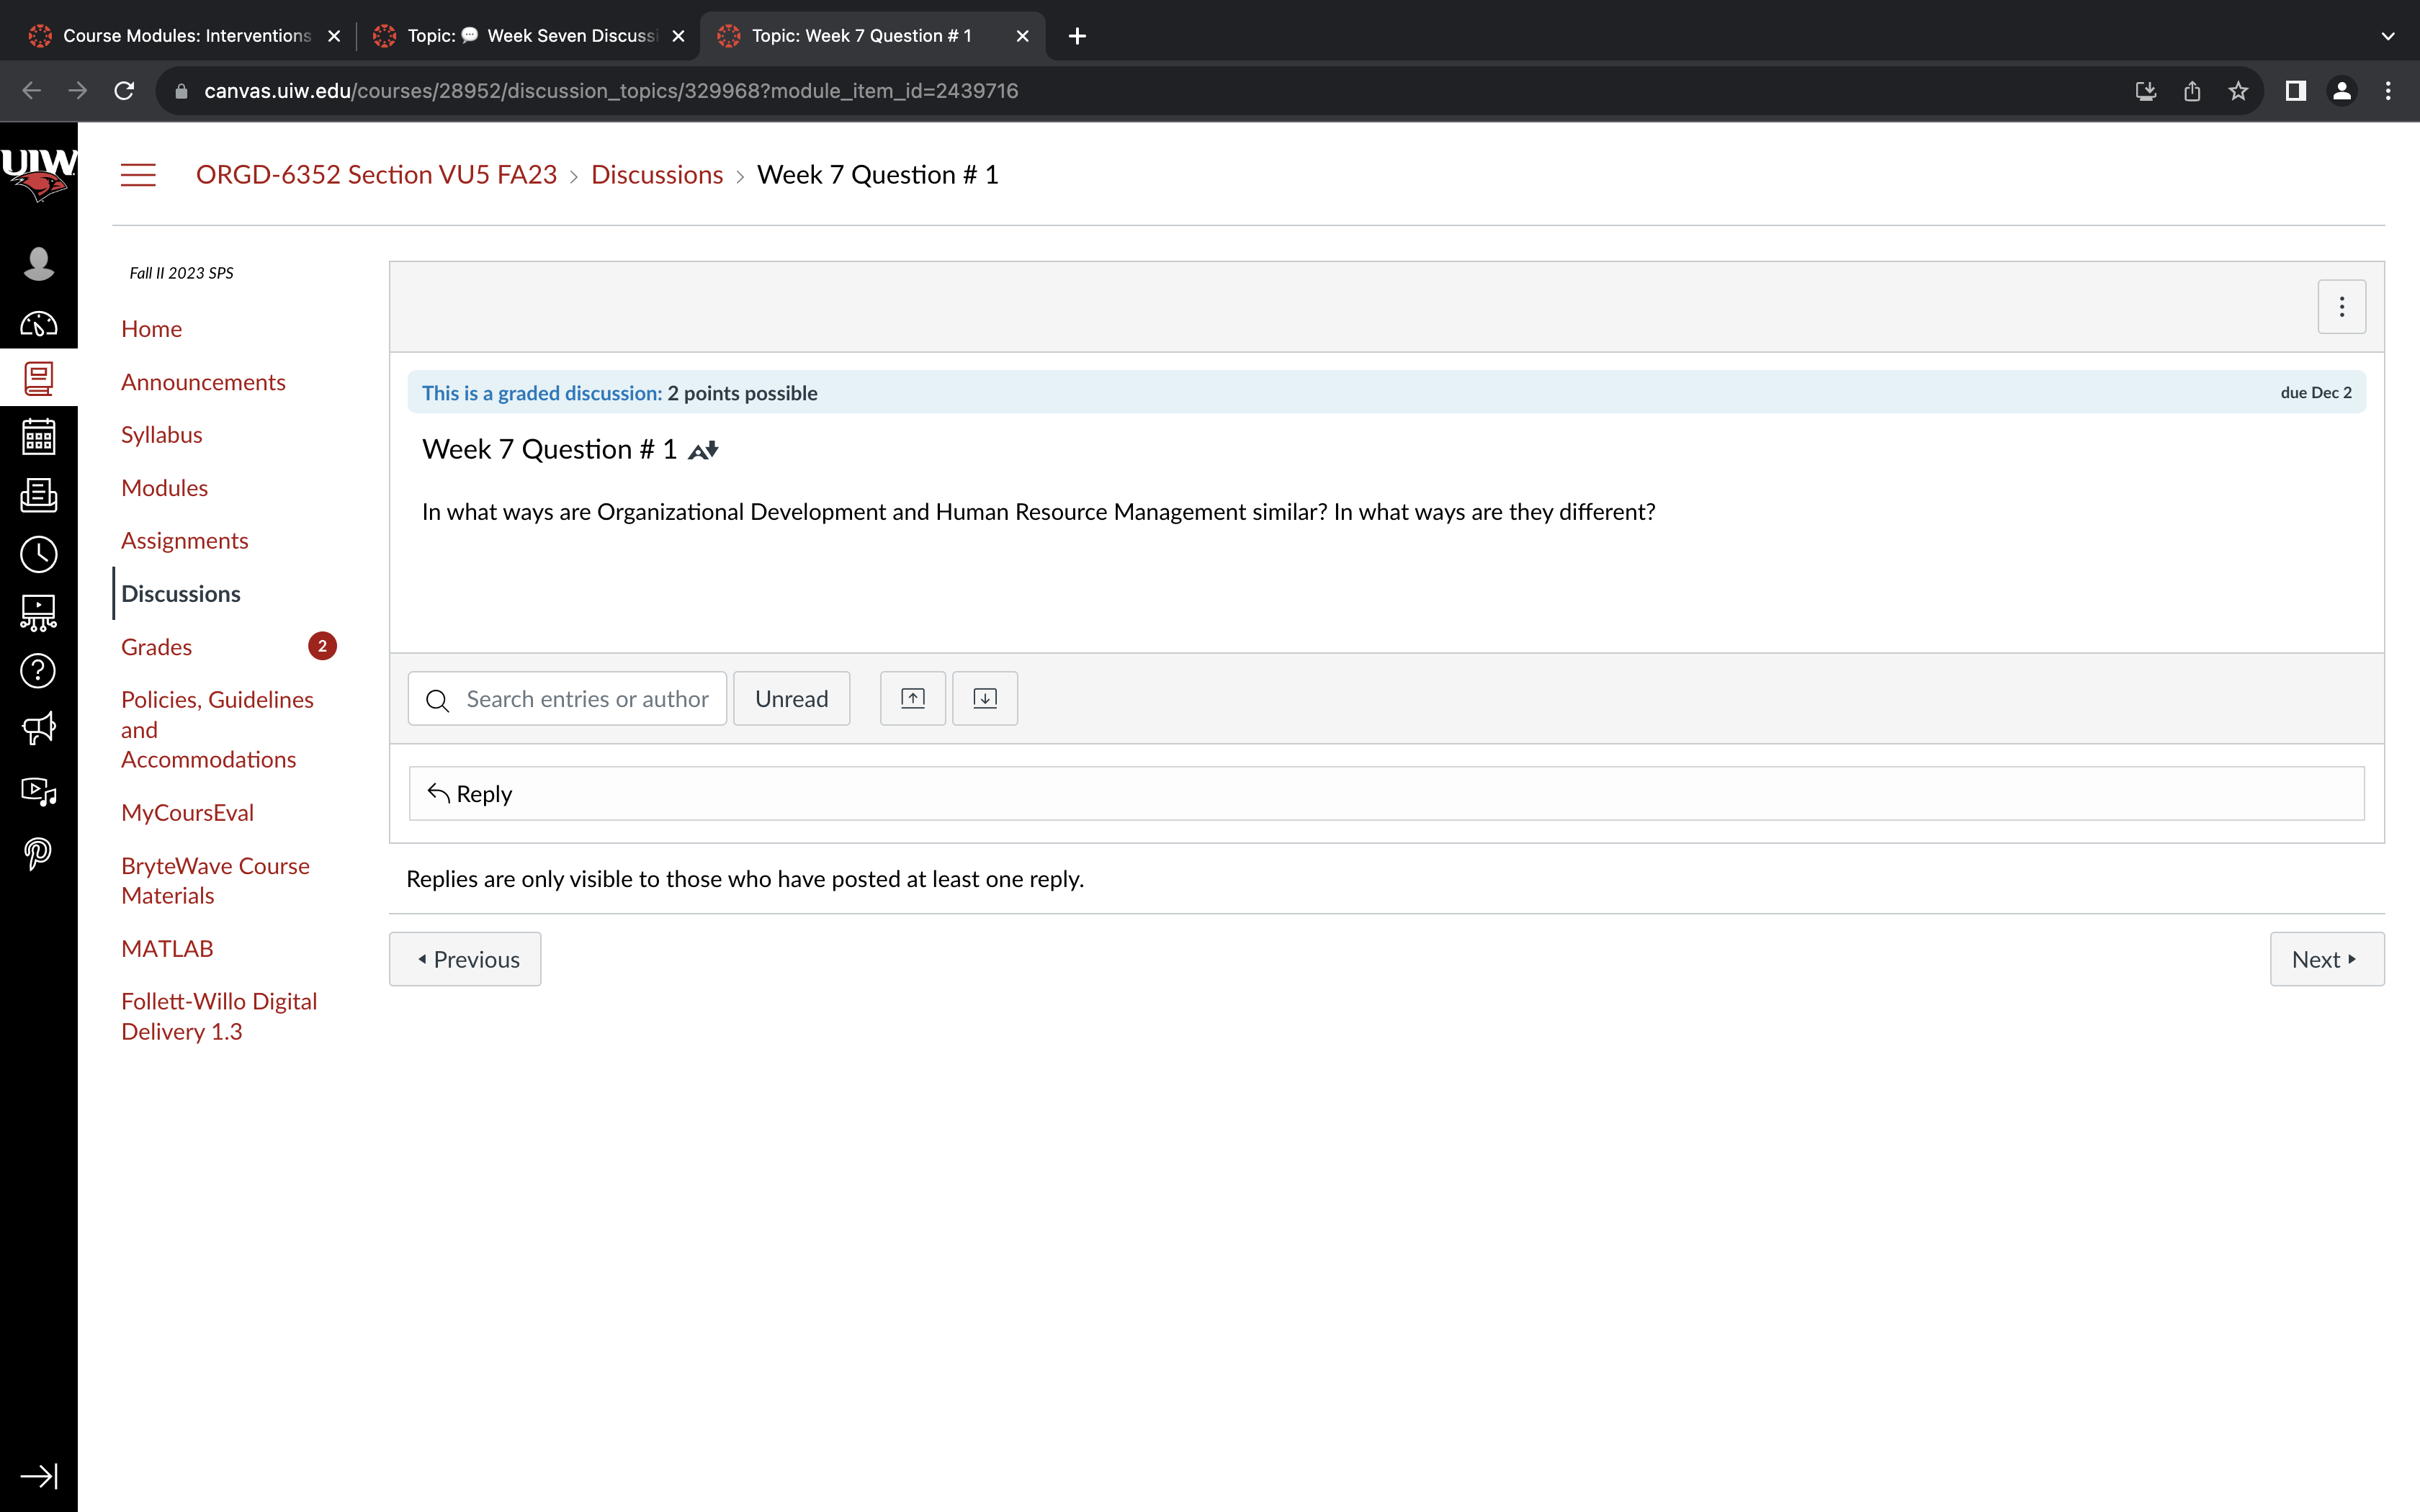This screenshot has height=1512, width=2420.
Task: Select Discussions in the course menu
Action: point(180,594)
